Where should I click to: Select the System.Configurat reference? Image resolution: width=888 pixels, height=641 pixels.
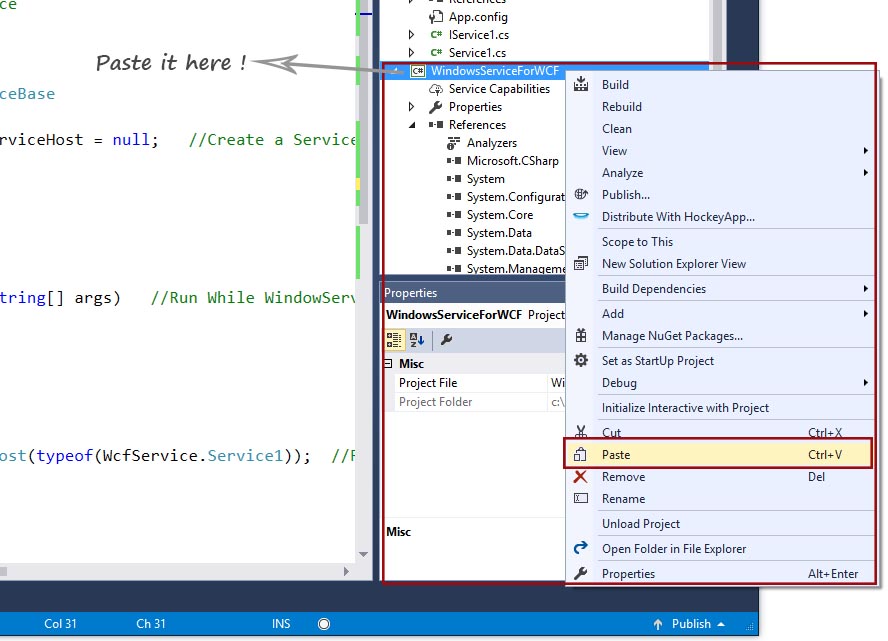coord(515,197)
